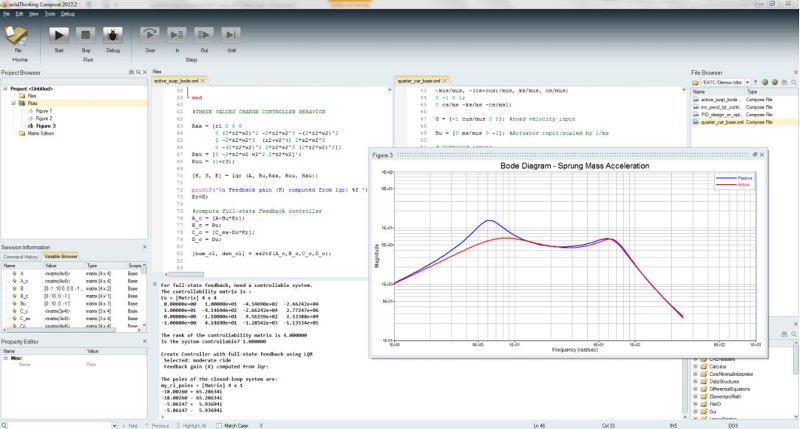Click the Step In icon
Screen dimensions: 800x429
tap(177, 33)
